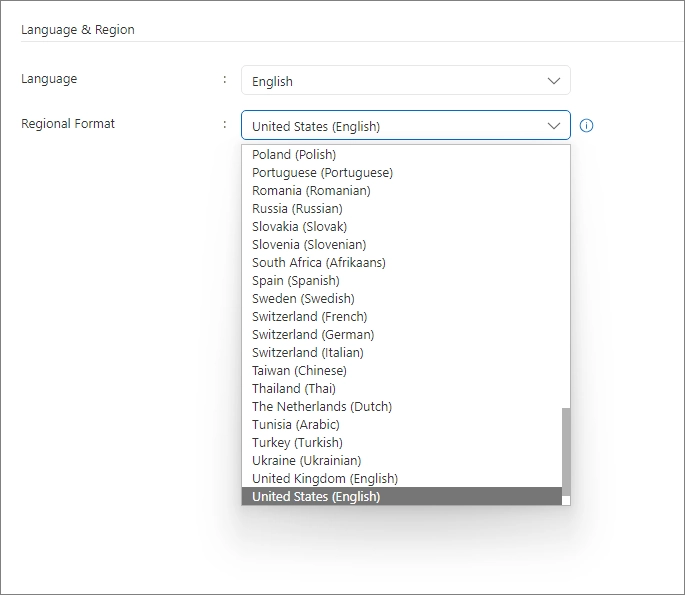
Task: Choose Switzerland (French) option
Action: [x=309, y=317]
